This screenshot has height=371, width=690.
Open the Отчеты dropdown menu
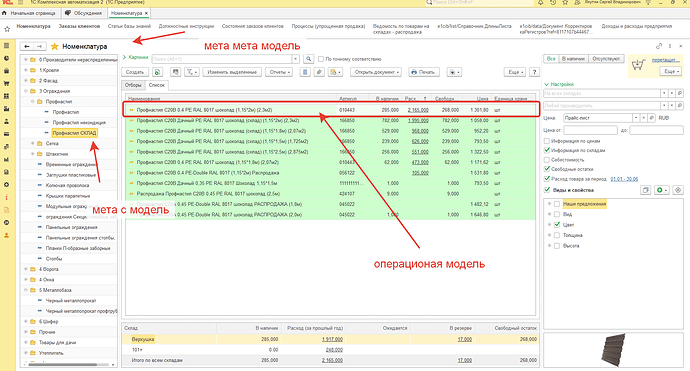pyautogui.click(x=279, y=72)
